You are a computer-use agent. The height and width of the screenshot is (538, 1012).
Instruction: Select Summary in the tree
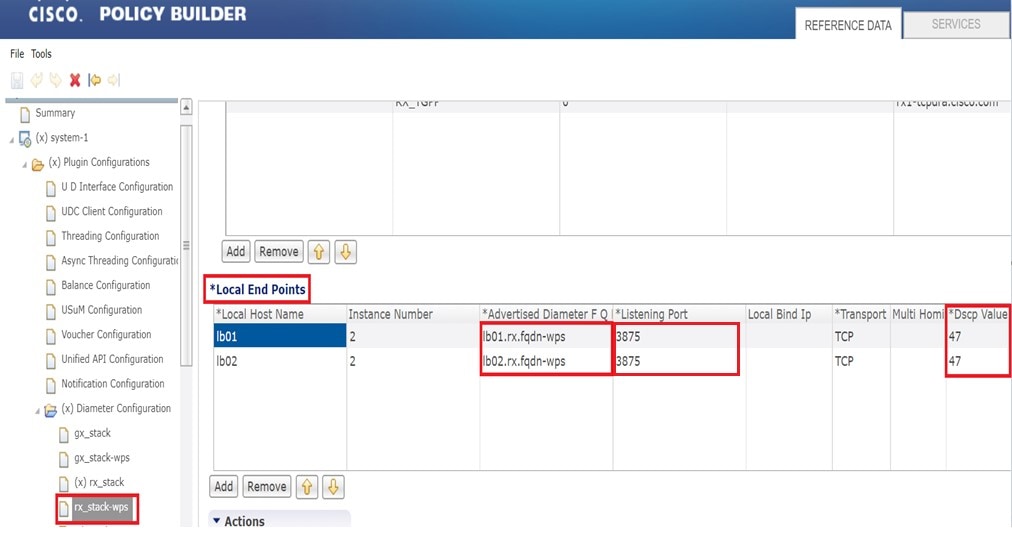55,113
